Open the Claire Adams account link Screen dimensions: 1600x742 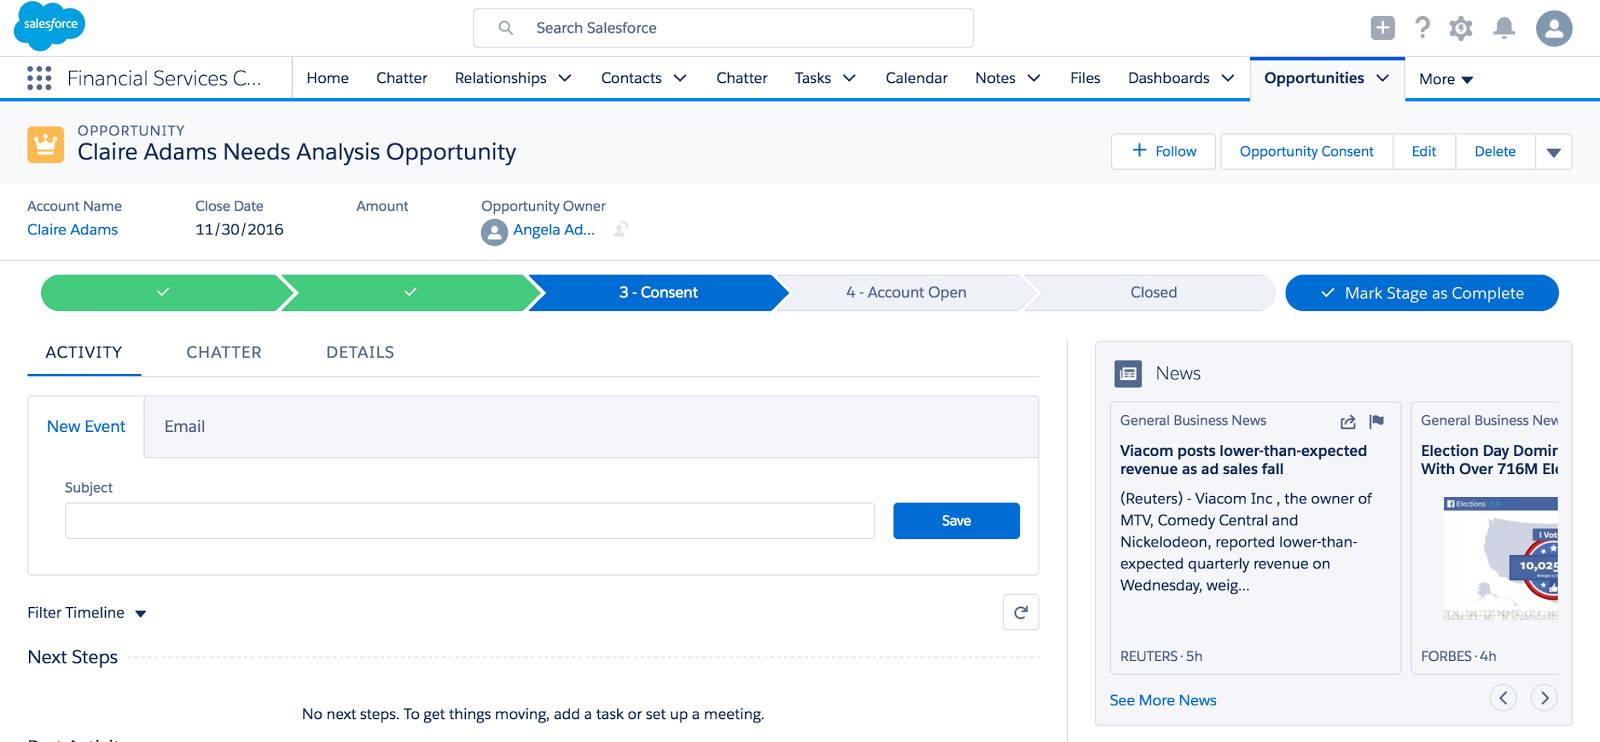pos(73,230)
